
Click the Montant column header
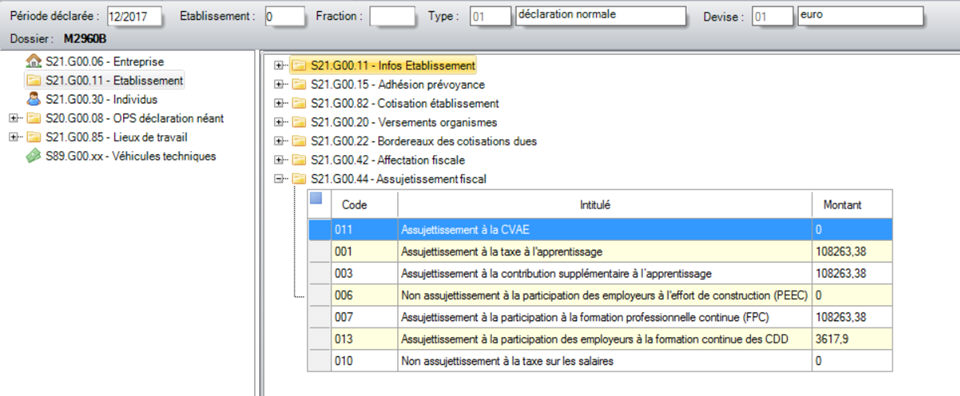click(852, 204)
